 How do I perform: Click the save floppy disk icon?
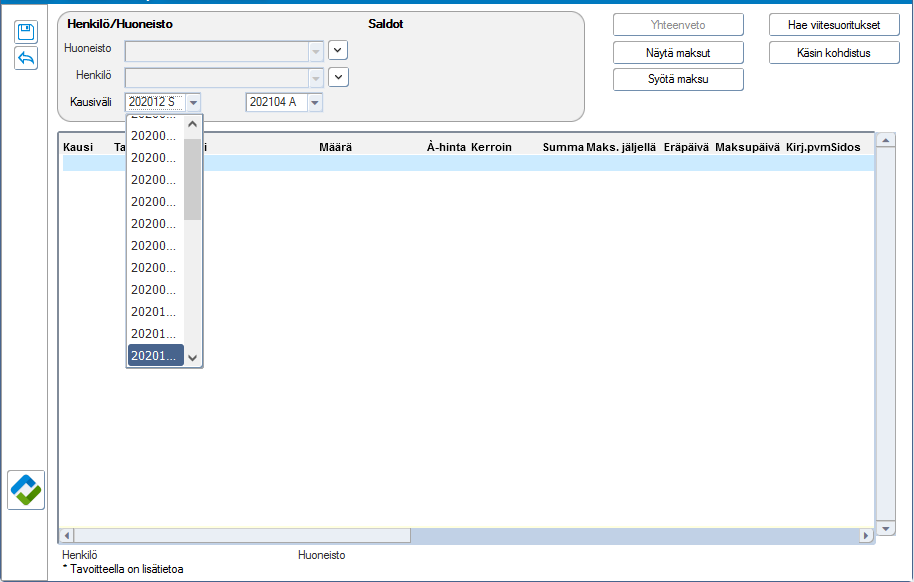click(x=26, y=31)
